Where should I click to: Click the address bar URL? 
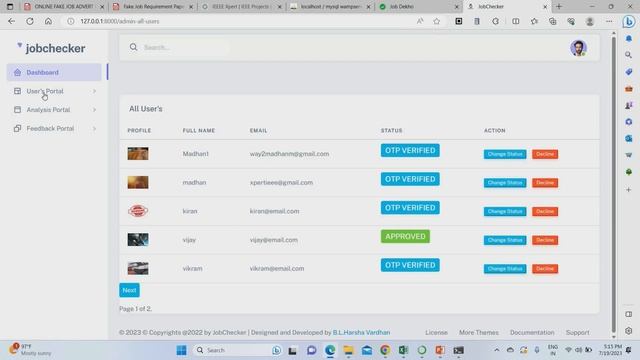[x=120, y=21]
